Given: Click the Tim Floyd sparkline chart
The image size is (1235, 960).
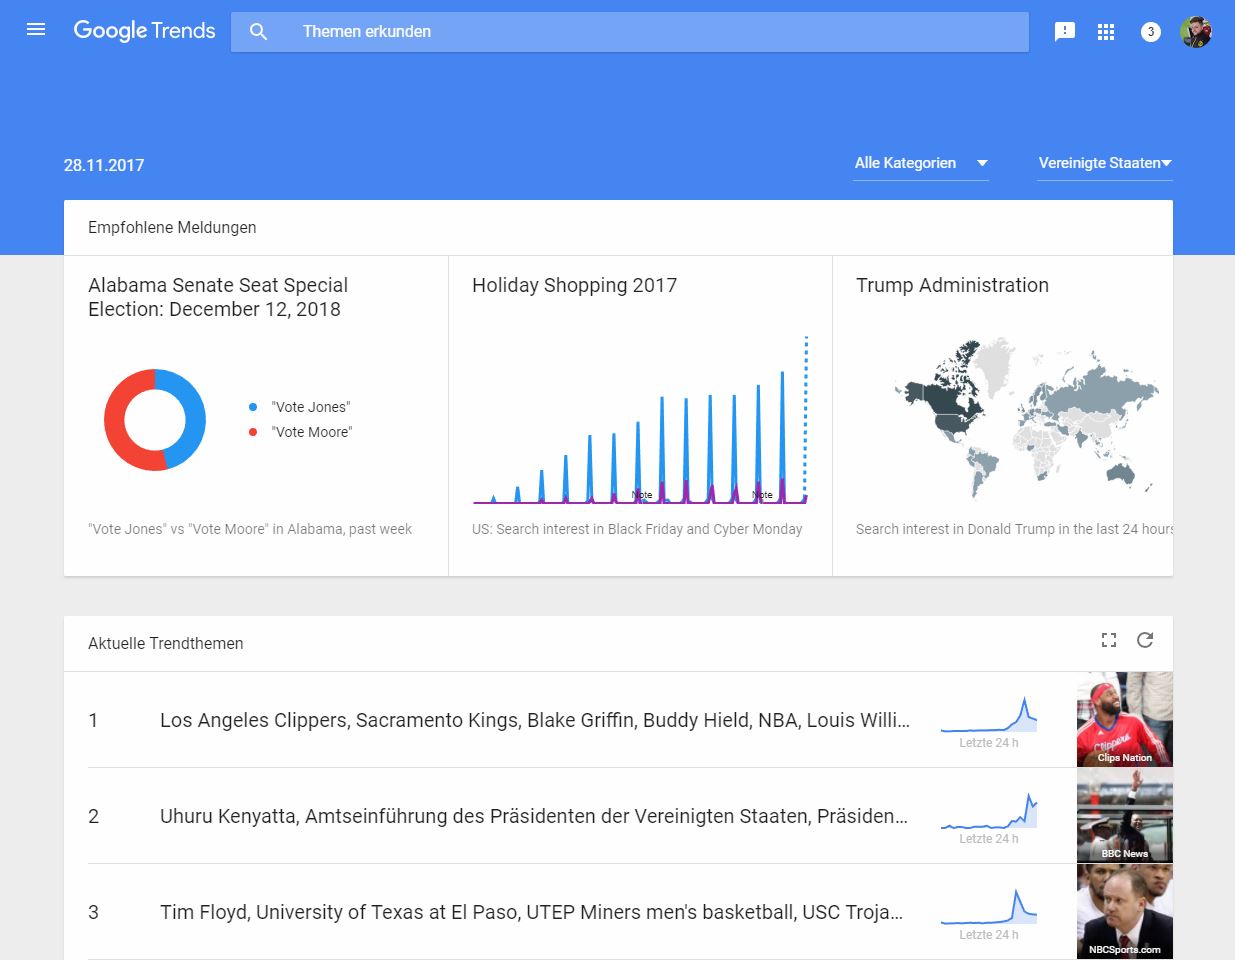Looking at the screenshot, I should click(989, 907).
